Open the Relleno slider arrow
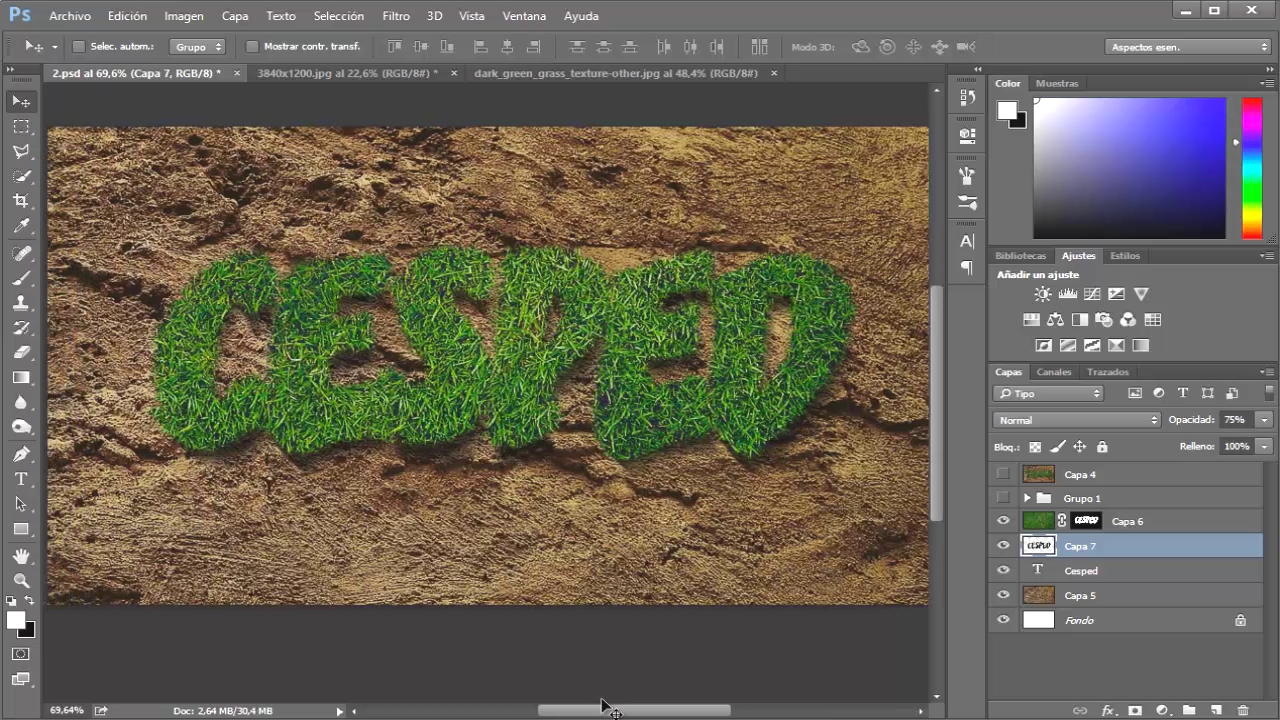 pos(1264,446)
